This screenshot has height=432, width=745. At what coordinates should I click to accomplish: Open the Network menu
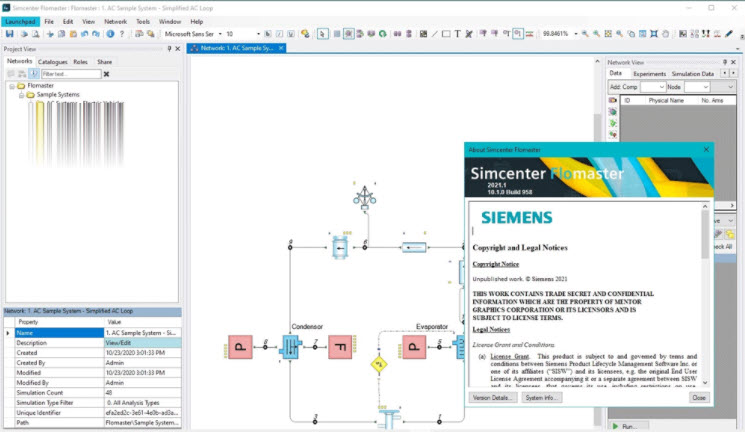[115, 21]
